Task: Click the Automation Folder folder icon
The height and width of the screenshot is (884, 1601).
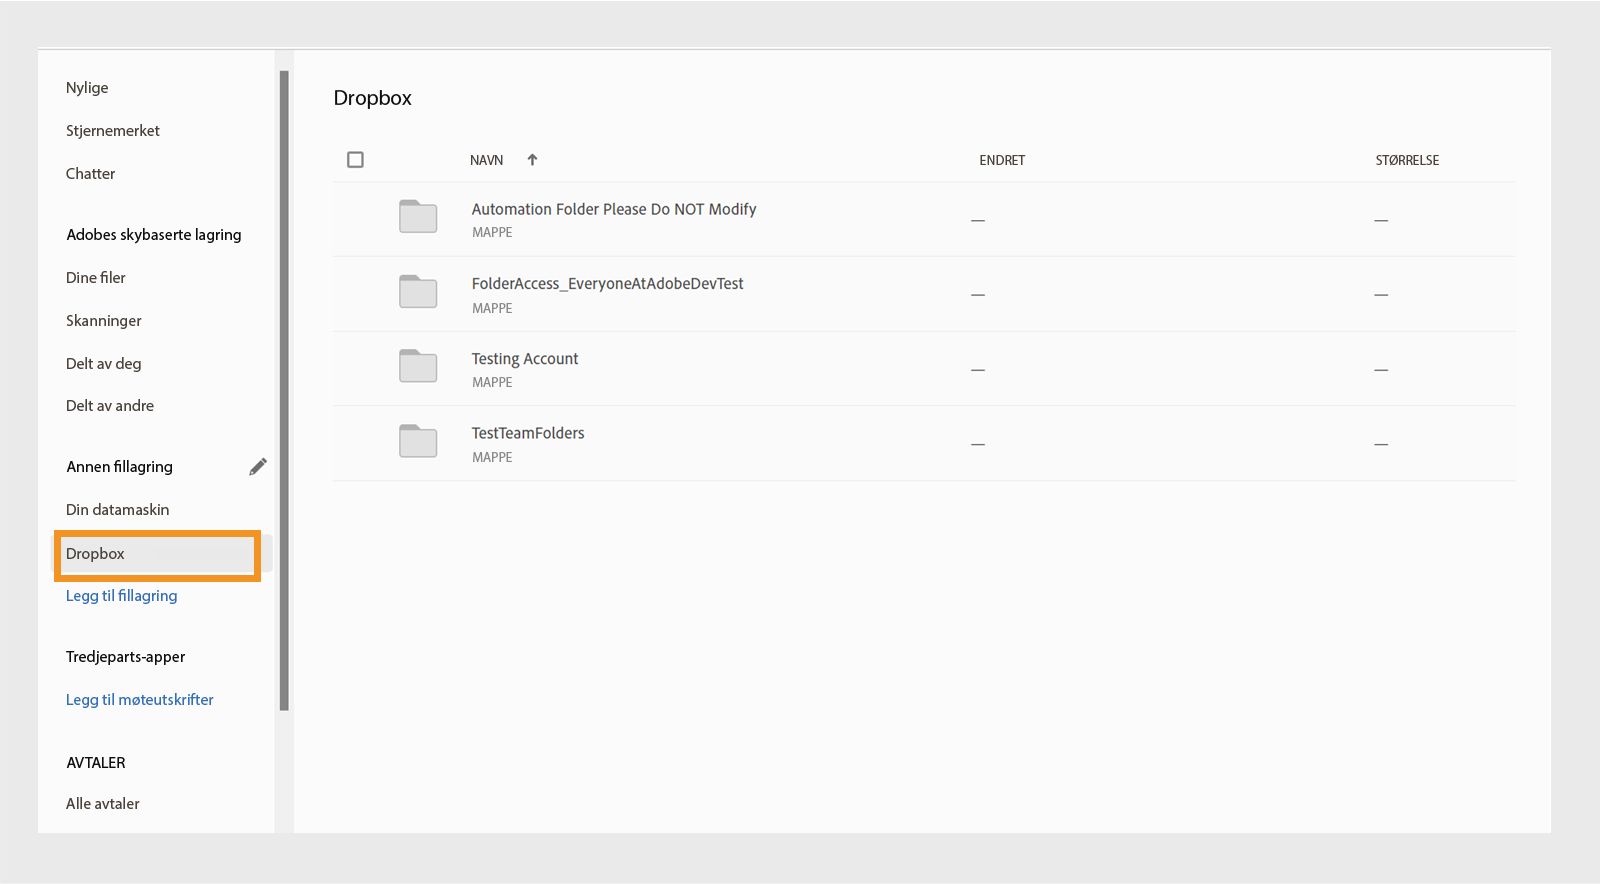Action: (418, 216)
